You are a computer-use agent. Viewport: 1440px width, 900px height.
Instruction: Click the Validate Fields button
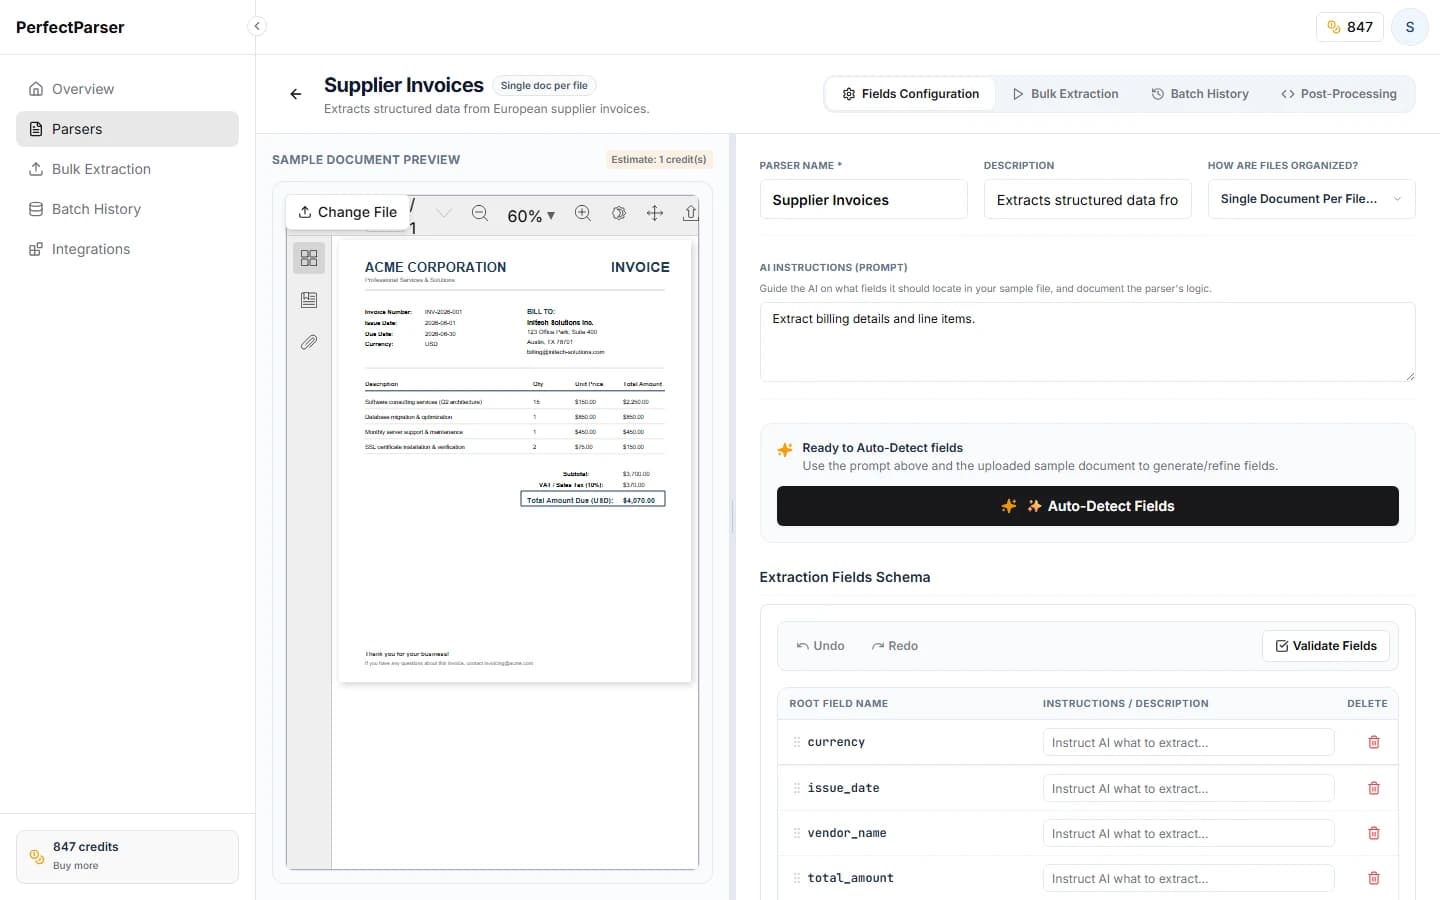[1326, 646]
